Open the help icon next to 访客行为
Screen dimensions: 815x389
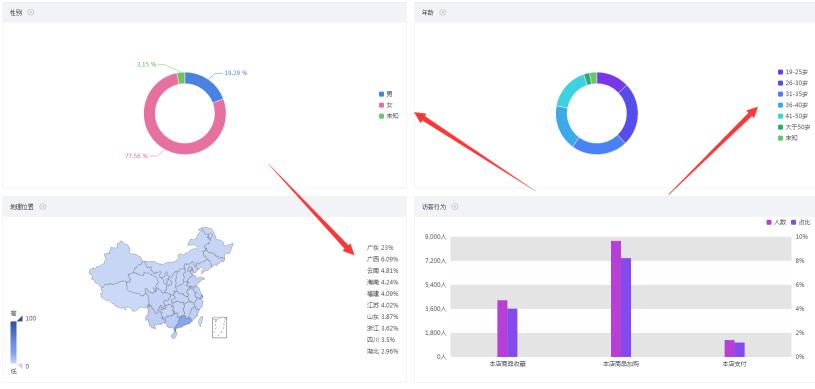tap(455, 206)
